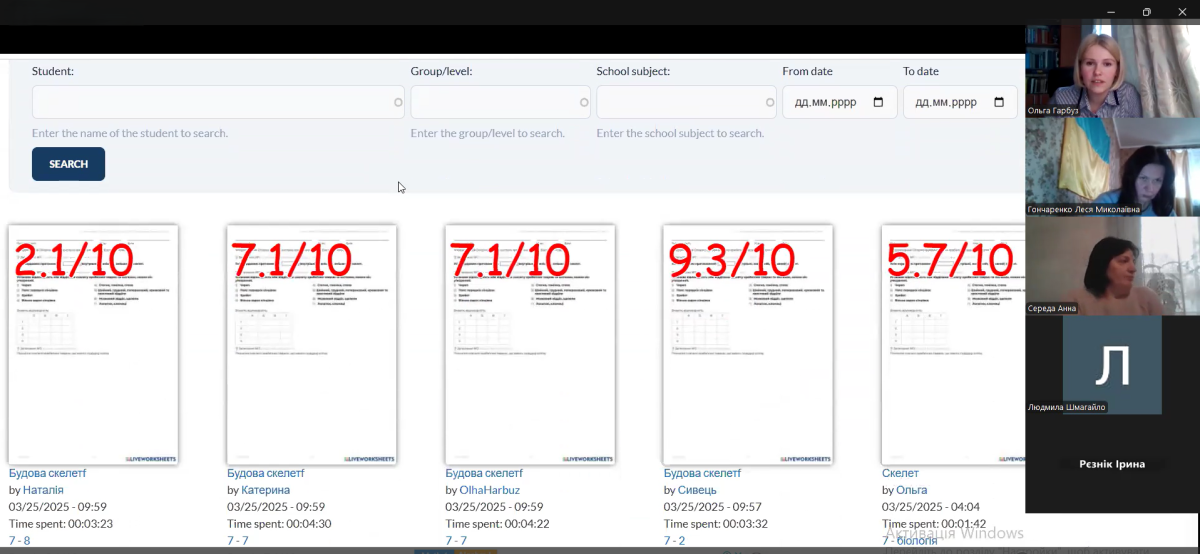Image resolution: width=1200 pixels, height=554 pixels.
Task: Open the Group/level search combo box
Action: (x=495, y=102)
